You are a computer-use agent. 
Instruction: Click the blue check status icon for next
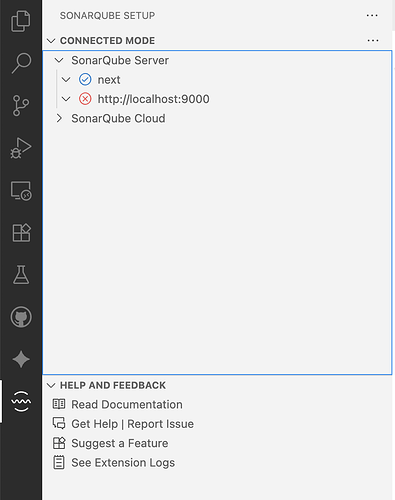point(85,80)
